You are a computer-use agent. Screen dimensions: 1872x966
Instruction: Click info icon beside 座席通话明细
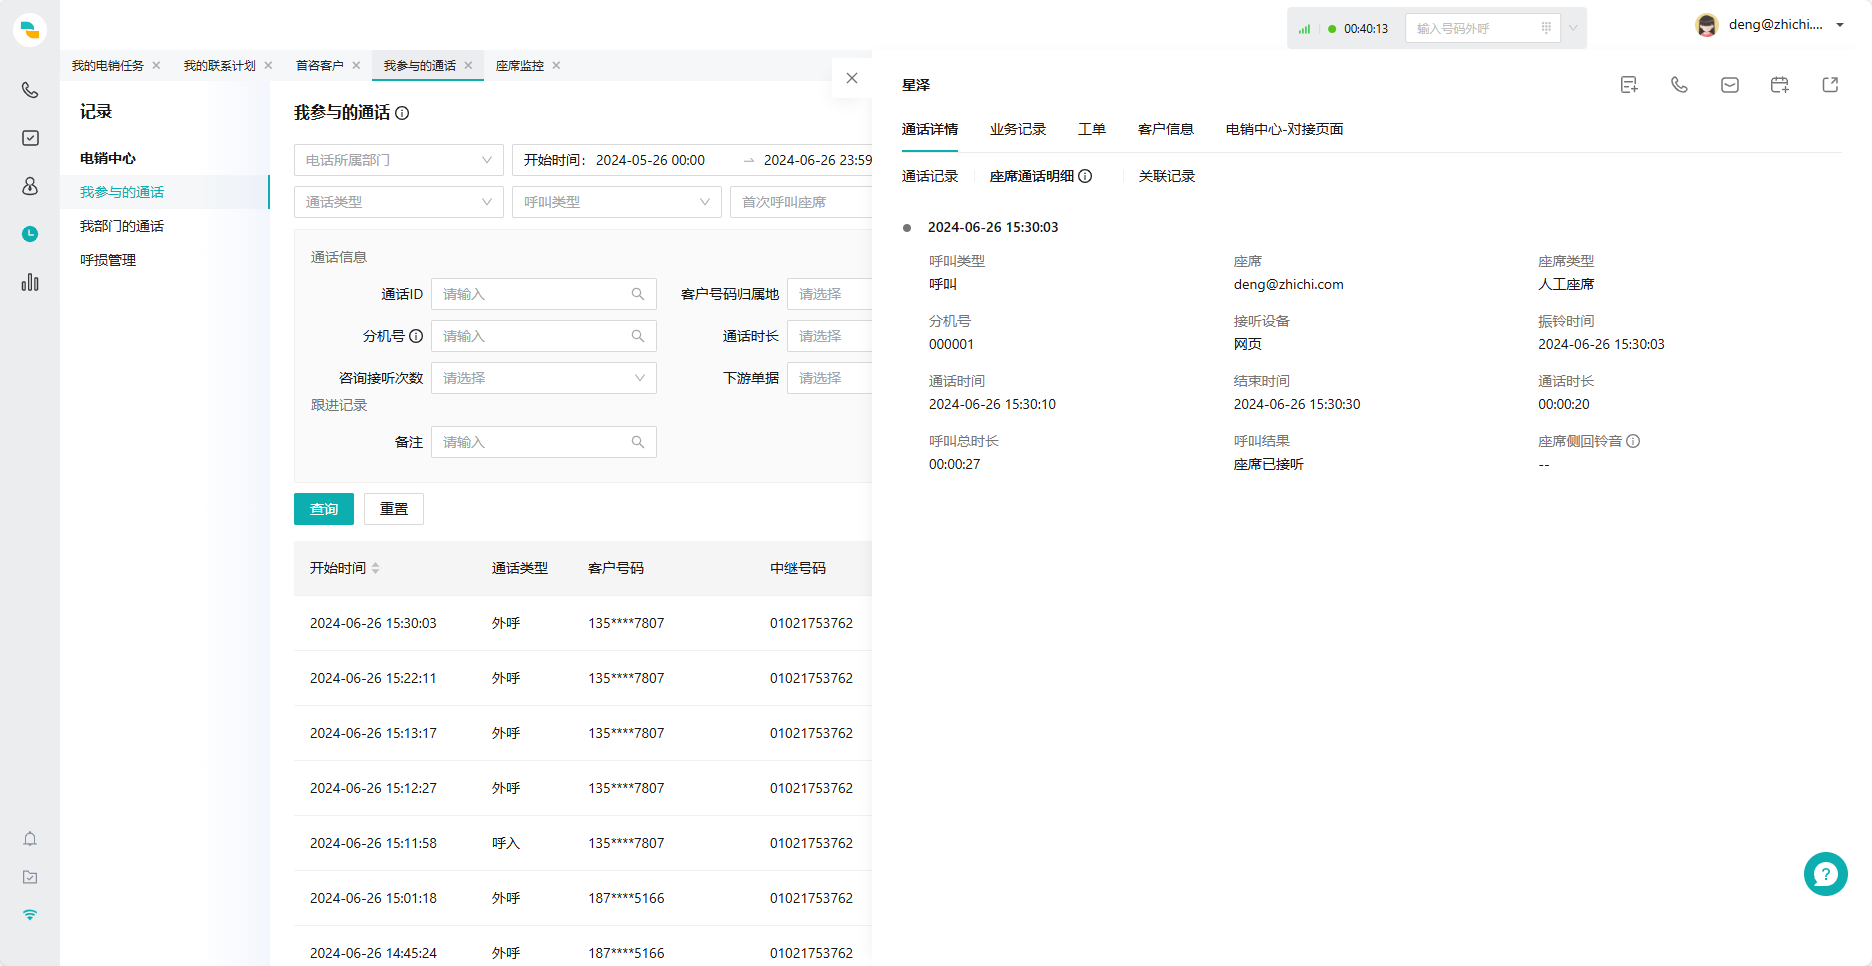pos(1085,176)
